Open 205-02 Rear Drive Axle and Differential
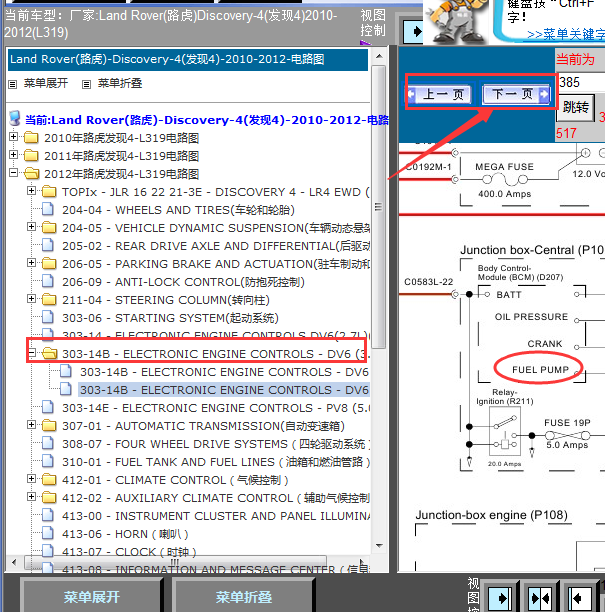 (x=216, y=246)
